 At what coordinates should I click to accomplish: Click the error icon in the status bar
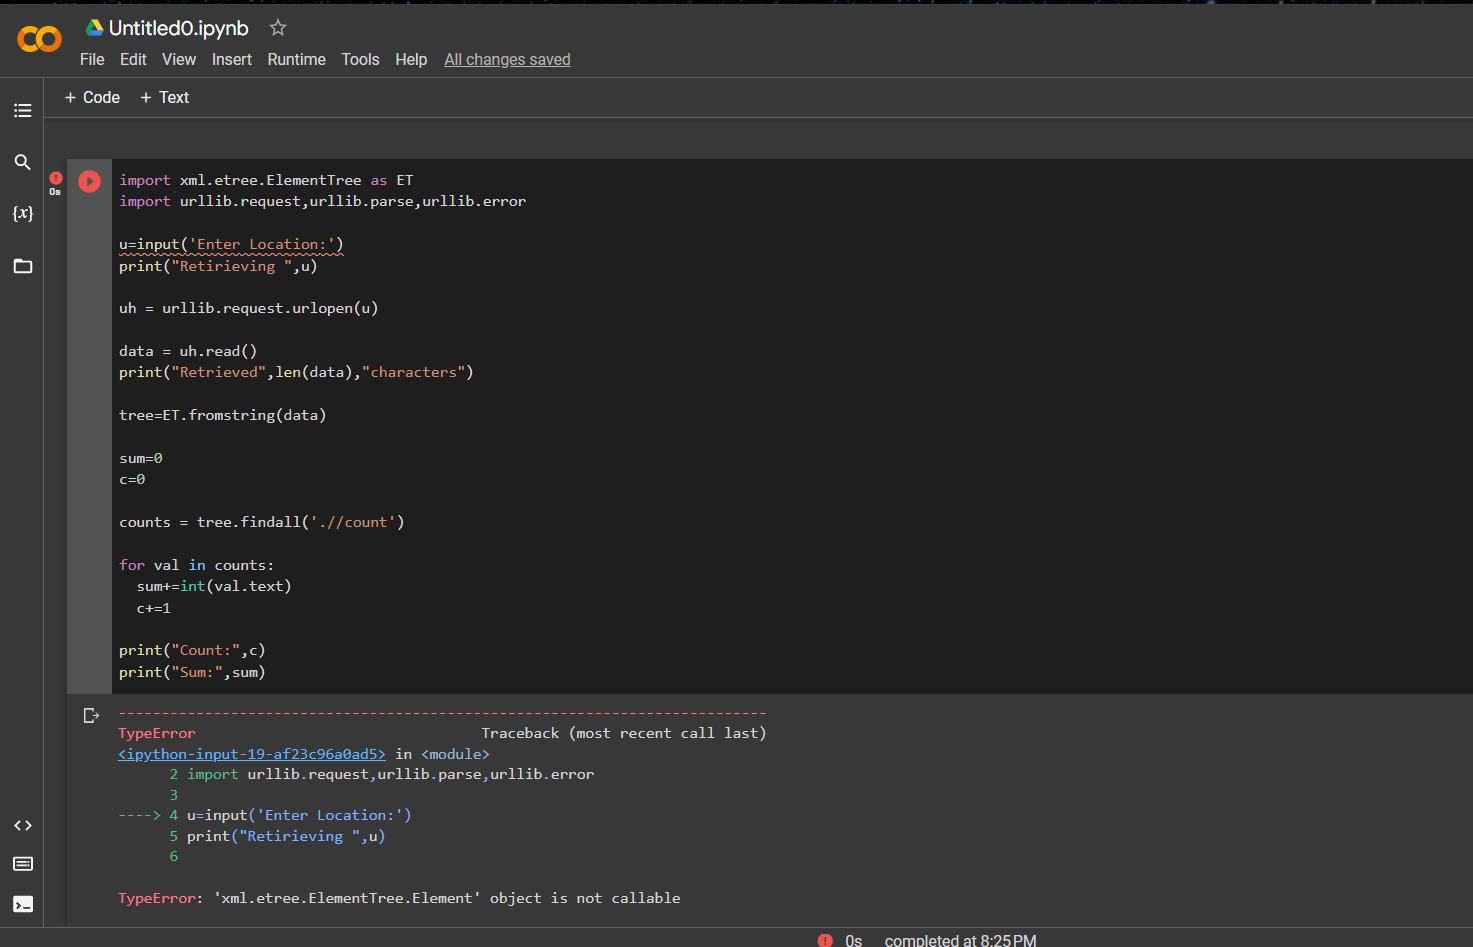click(825, 940)
